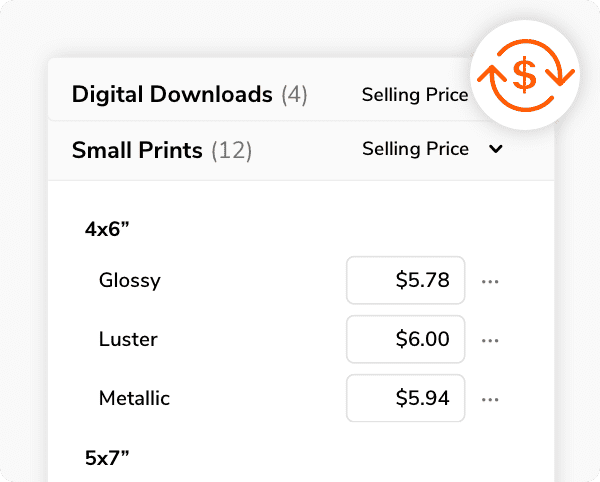Open the Metallic row ellipsis menu

tap(490, 400)
